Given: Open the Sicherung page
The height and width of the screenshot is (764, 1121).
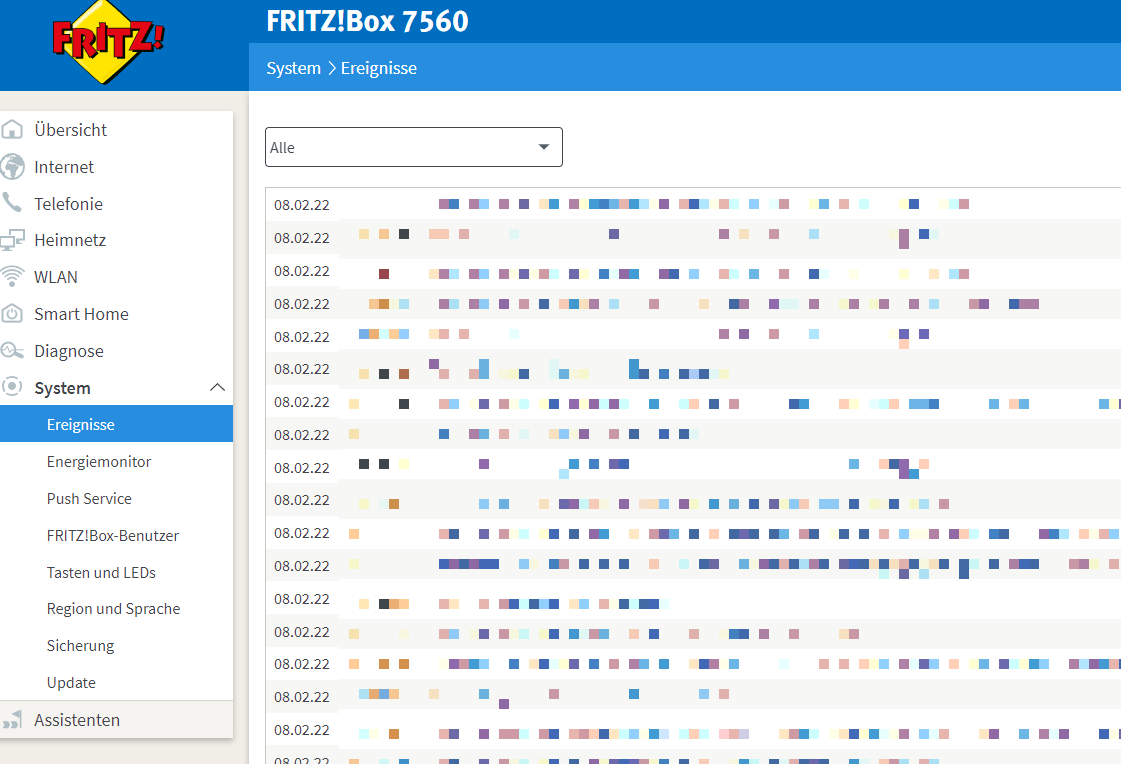Looking at the screenshot, I should (x=80, y=646).
